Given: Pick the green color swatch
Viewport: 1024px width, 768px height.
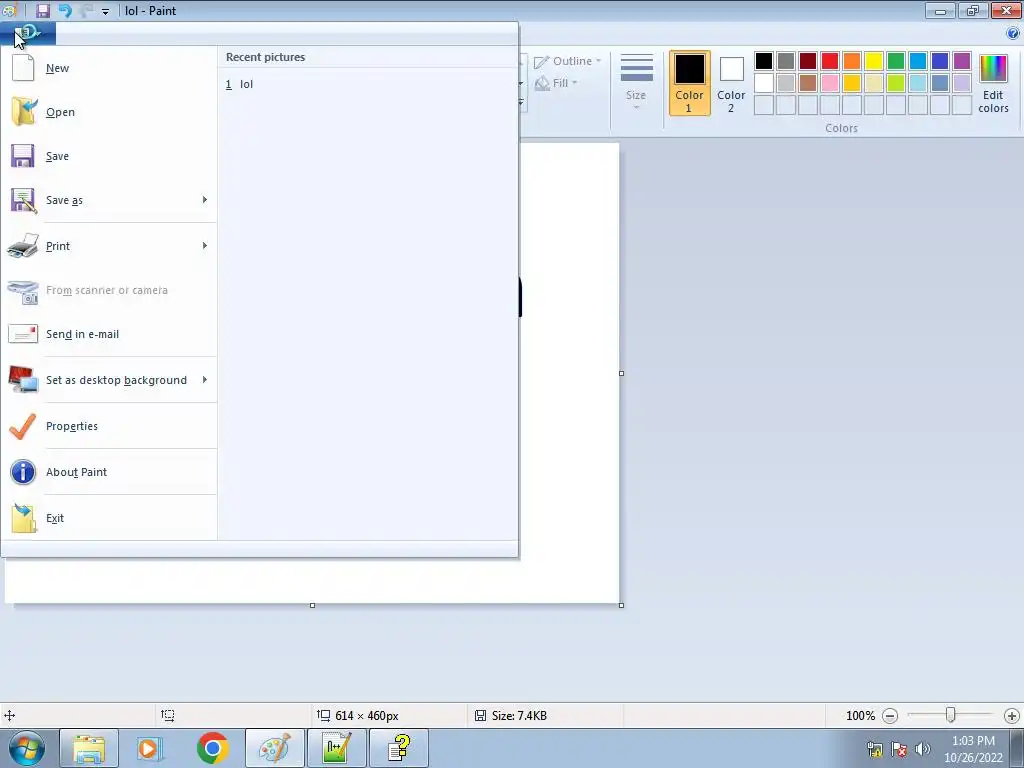Looking at the screenshot, I should click(895, 61).
